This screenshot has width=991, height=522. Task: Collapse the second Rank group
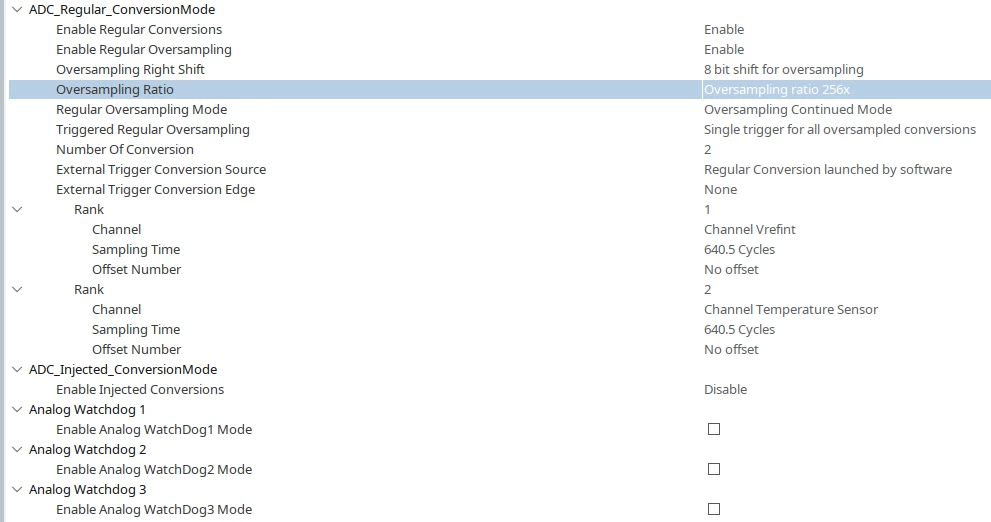pyautogui.click(x=17, y=289)
